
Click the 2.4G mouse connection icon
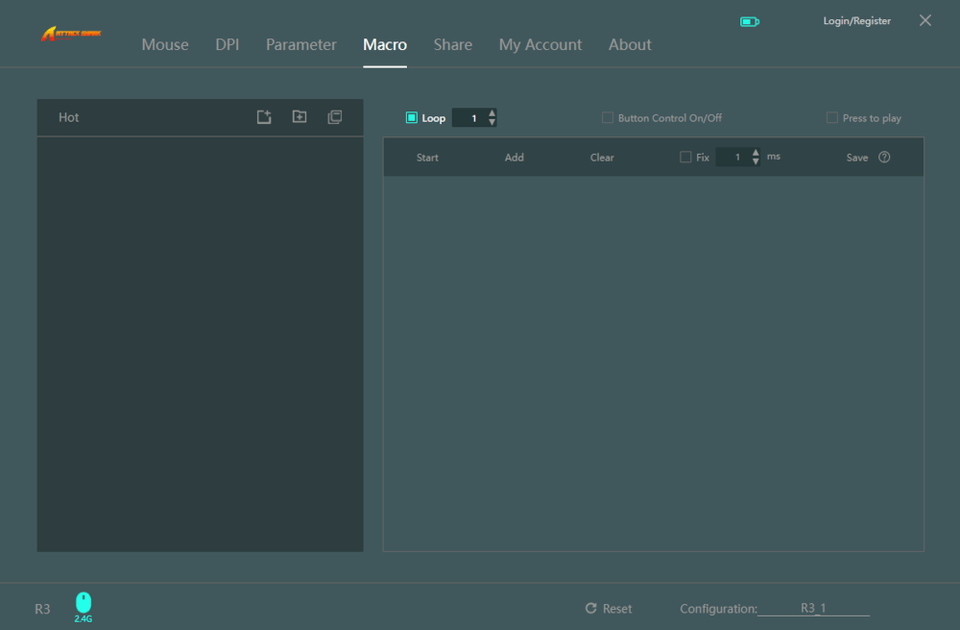pyautogui.click(x=83, y=603)
